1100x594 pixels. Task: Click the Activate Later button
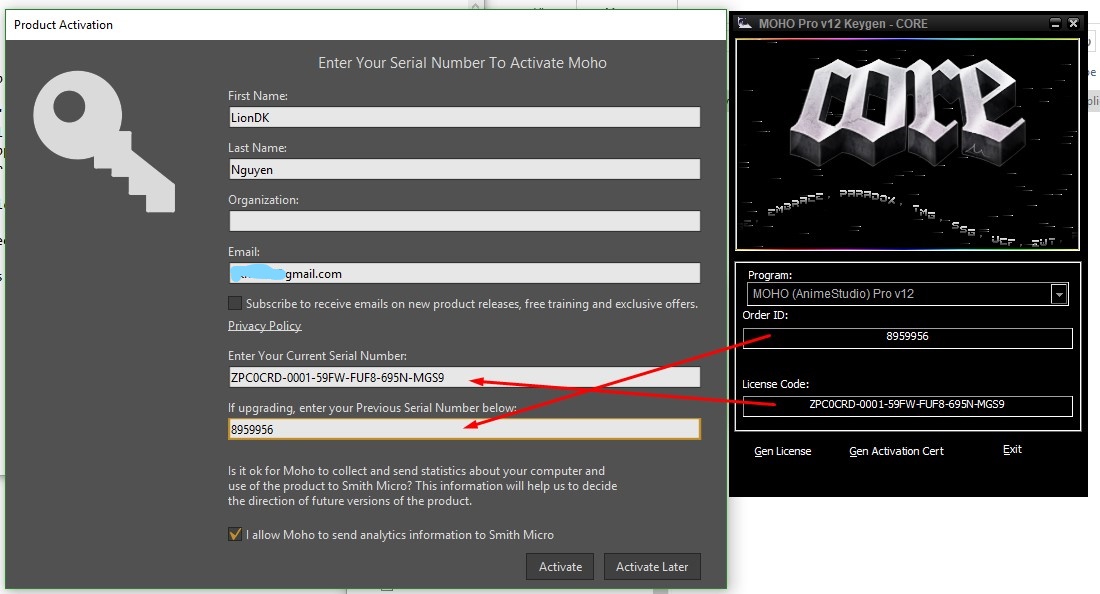pos(652,567)
